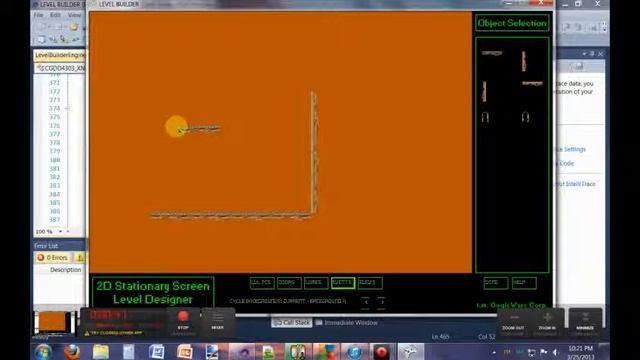The image size is (640, 360).
Task: Switch to the Call Stack tab
Action: pyautogui.click(x=292, y=322)
